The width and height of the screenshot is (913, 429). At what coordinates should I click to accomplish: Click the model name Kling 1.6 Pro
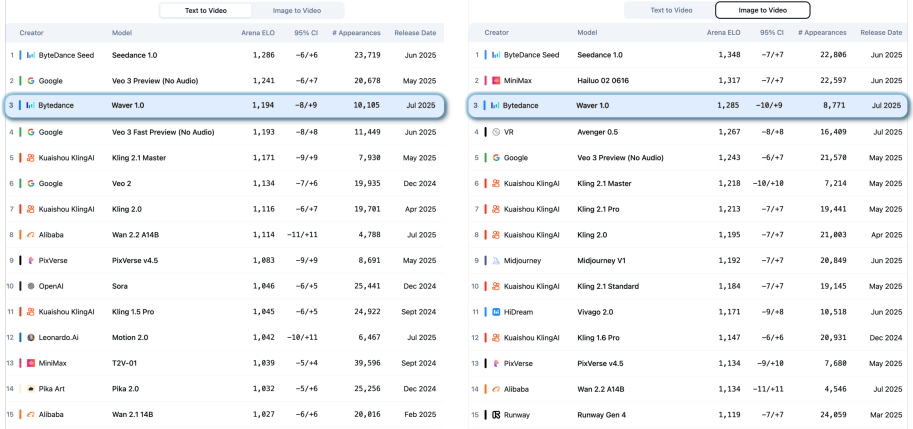click(598, 338)
